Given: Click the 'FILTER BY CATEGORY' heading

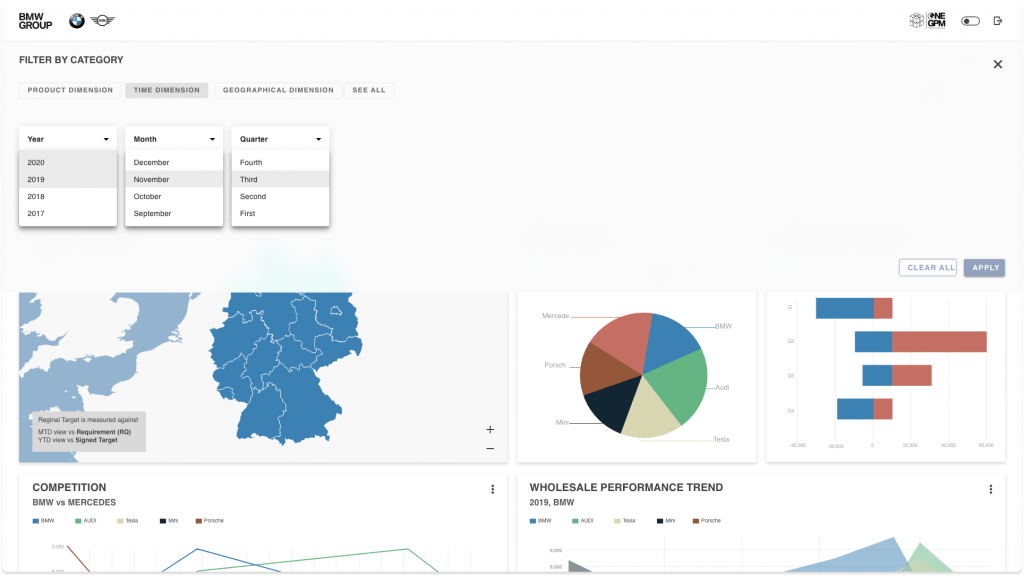Looking at the screenshot, I should point(71,60).
